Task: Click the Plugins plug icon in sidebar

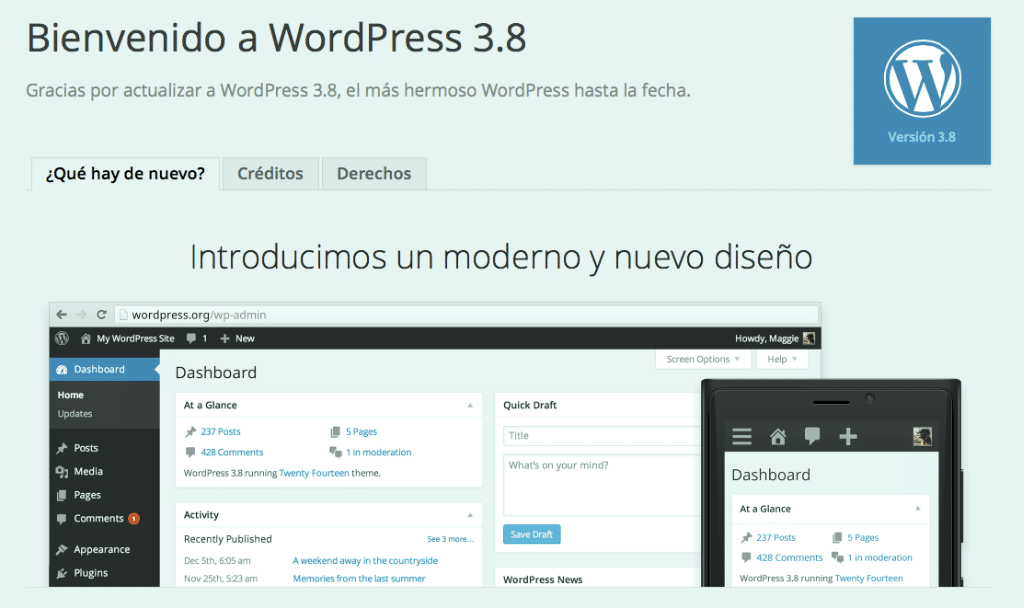Action: click(62, 573)
